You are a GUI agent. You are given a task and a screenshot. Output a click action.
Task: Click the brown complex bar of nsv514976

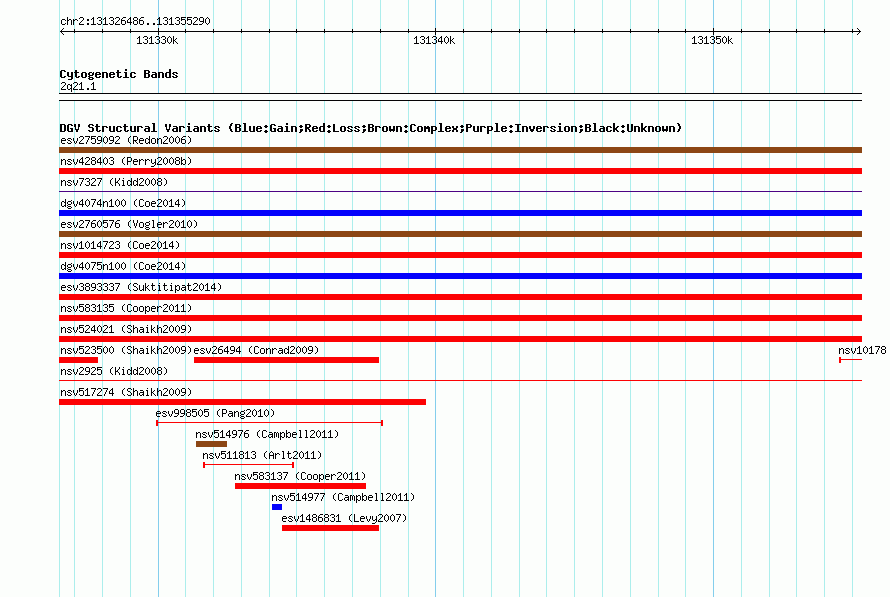211,444
